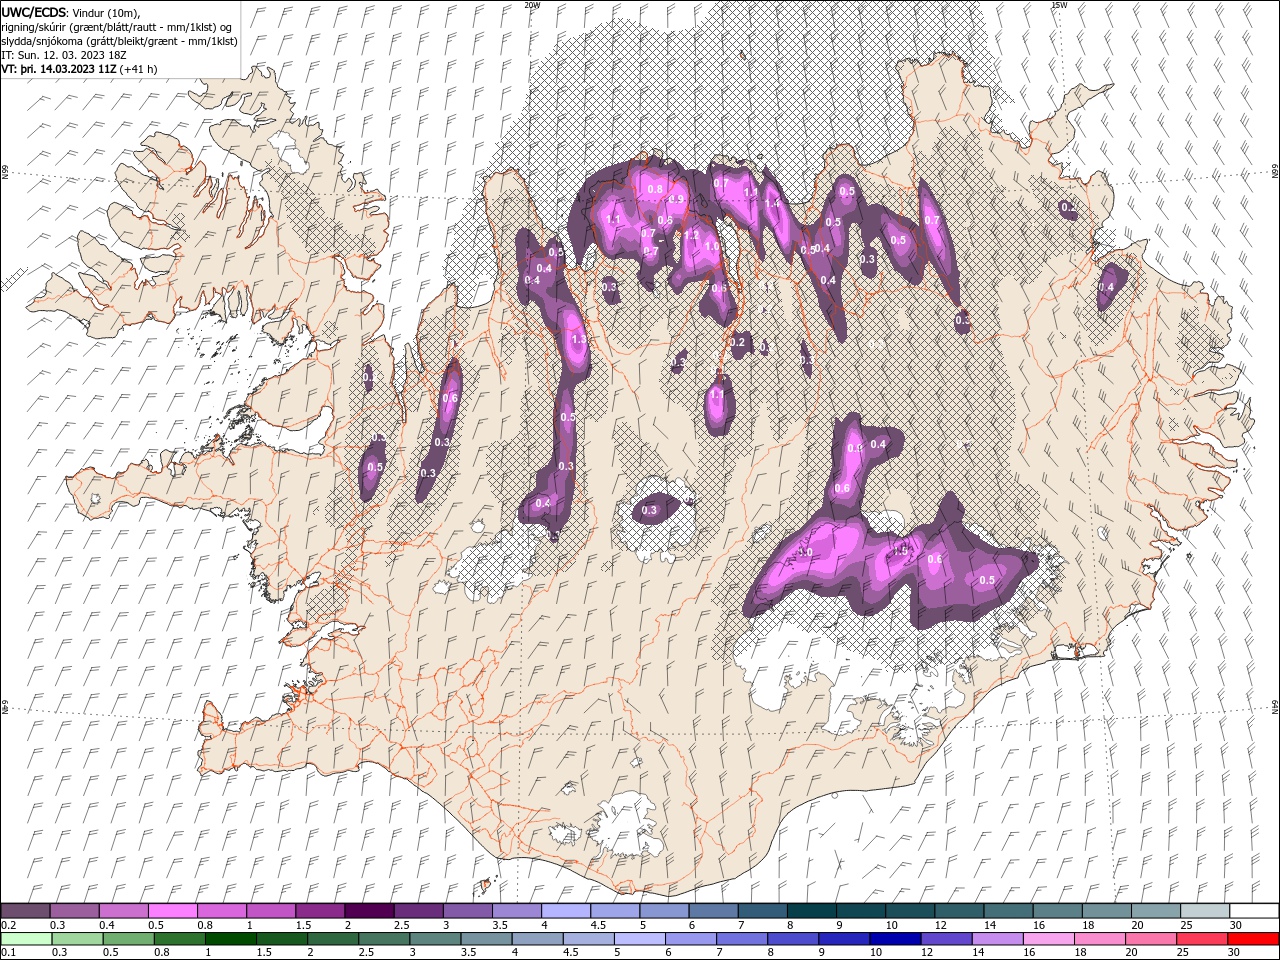Pick the upper legend swatch starting at 1.5

click(x=319, y=911)
